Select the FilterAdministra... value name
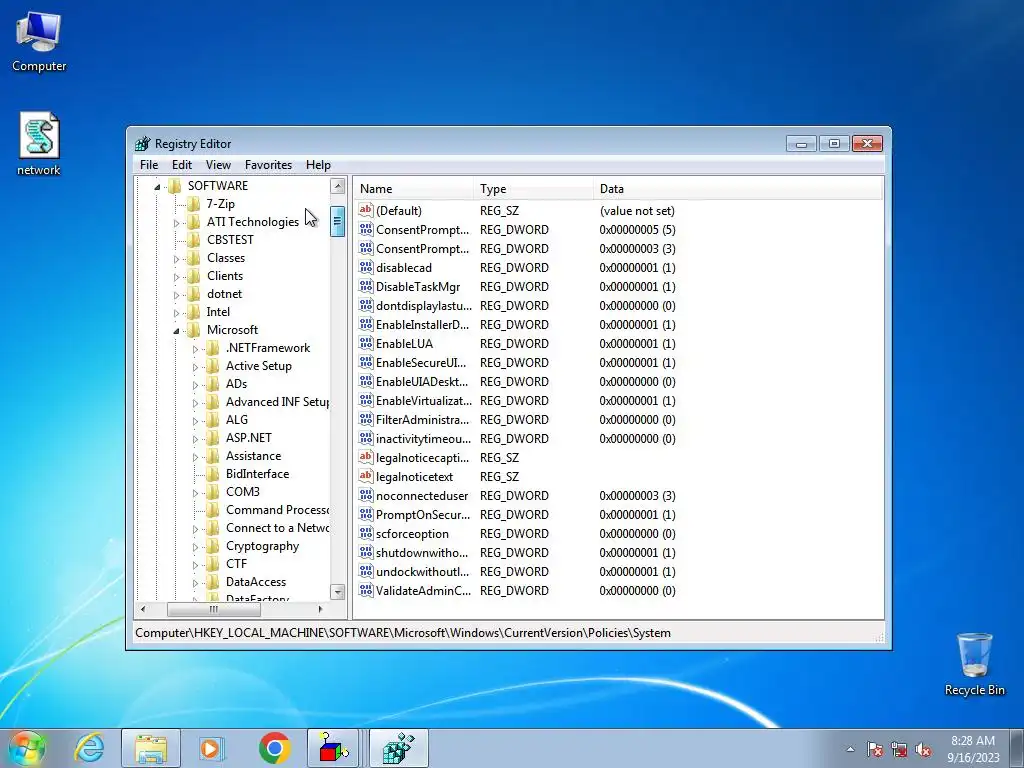Viewport: 1024px width, 768px height. pyautogui.click(x=423, y=419)
